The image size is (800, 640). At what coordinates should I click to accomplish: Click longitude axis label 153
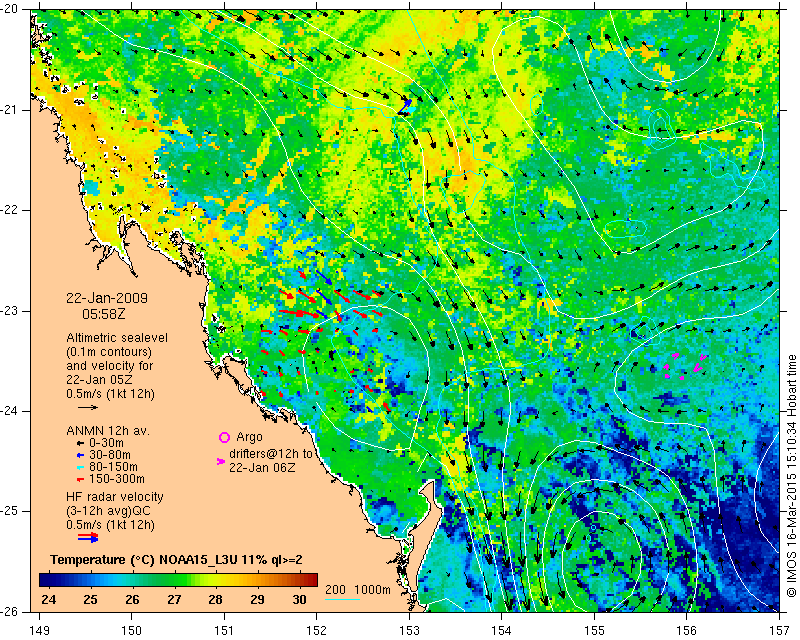tap(409, 631)
